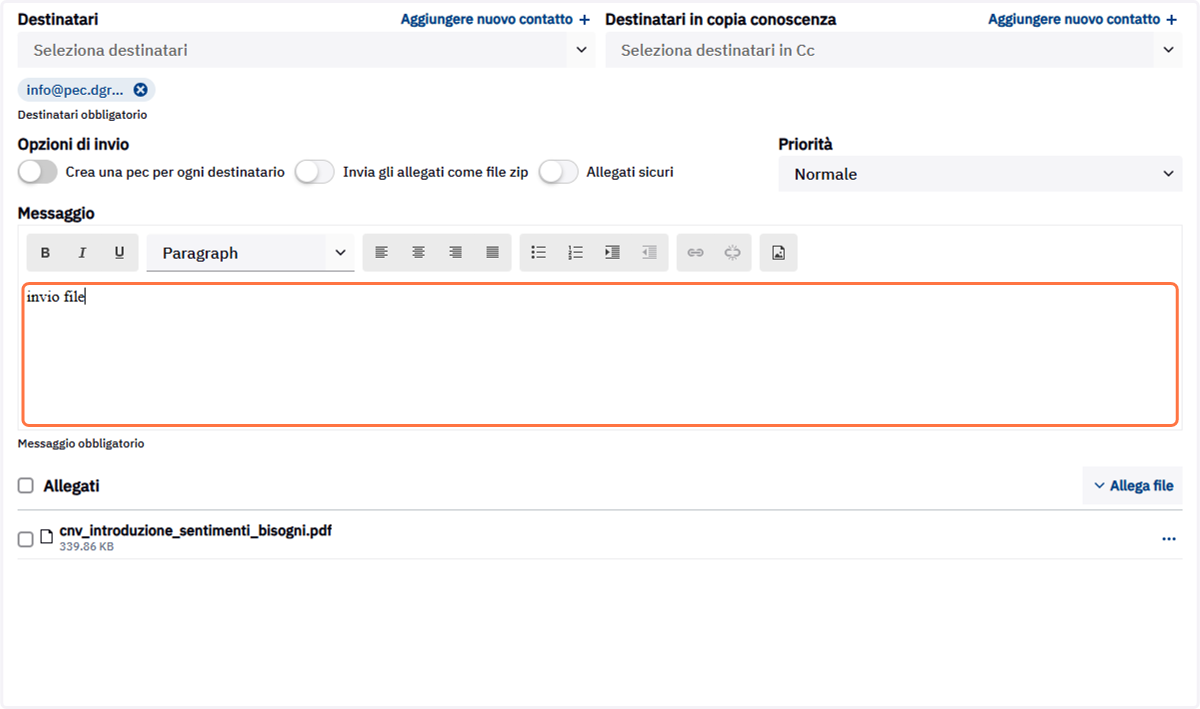Click the 'Destinatari obbligatorio' validation text
Image resolution: width=1200 pixels, height=709 pixels.
point(83,115)
